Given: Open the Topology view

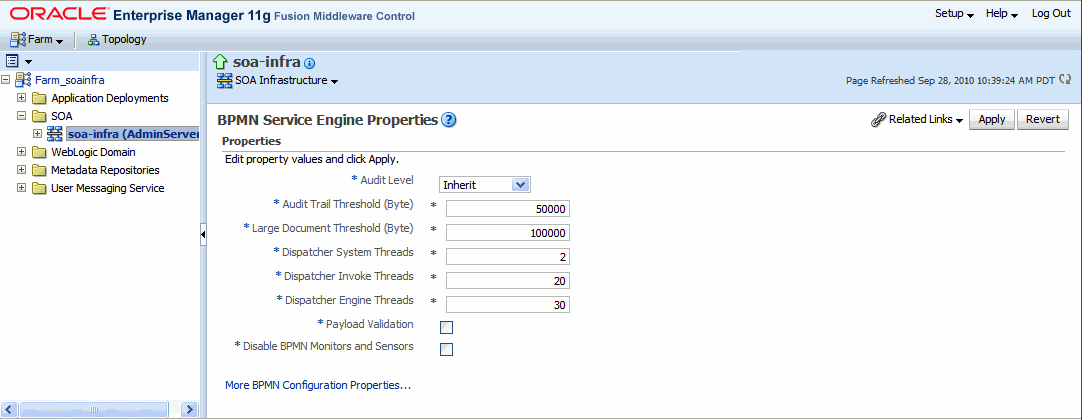Looking at the screenshot, I should [117, 39].
